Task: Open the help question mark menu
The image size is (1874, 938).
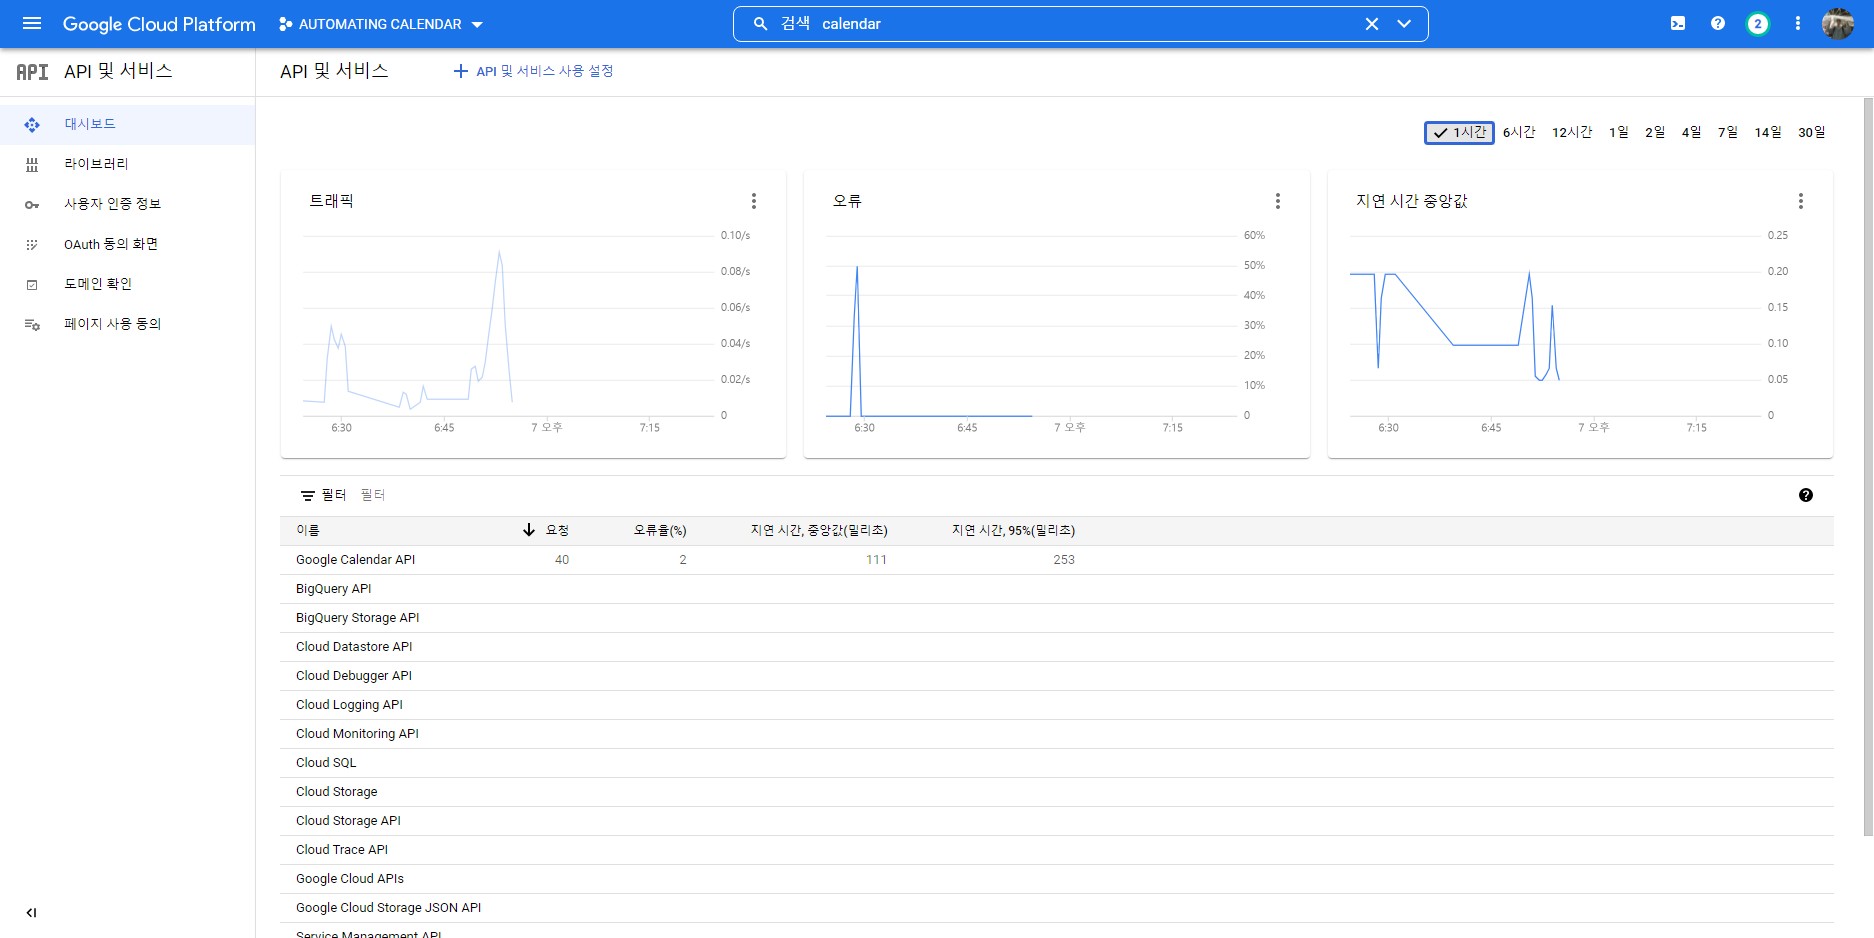Action: [1718, 24]
